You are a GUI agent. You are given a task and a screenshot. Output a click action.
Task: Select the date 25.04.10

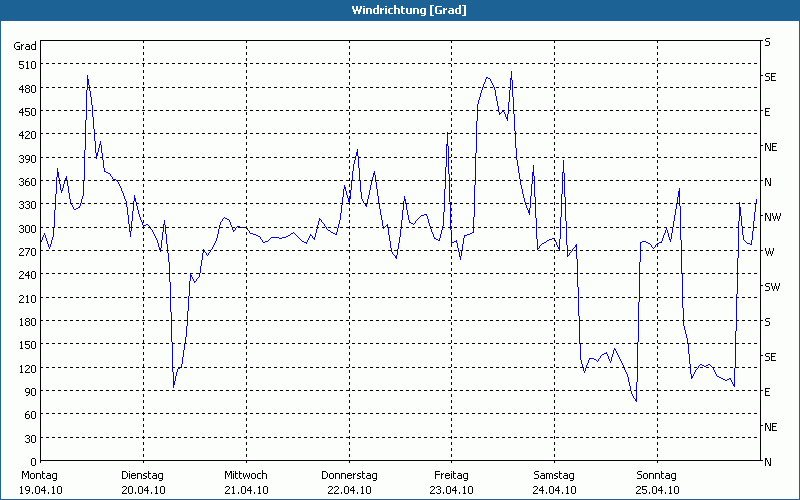tap(658, 490)
